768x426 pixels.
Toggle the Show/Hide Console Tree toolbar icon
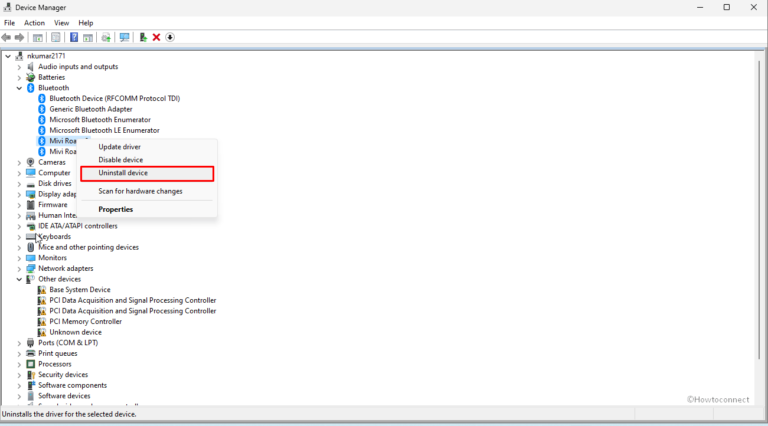tap(38, 37)
